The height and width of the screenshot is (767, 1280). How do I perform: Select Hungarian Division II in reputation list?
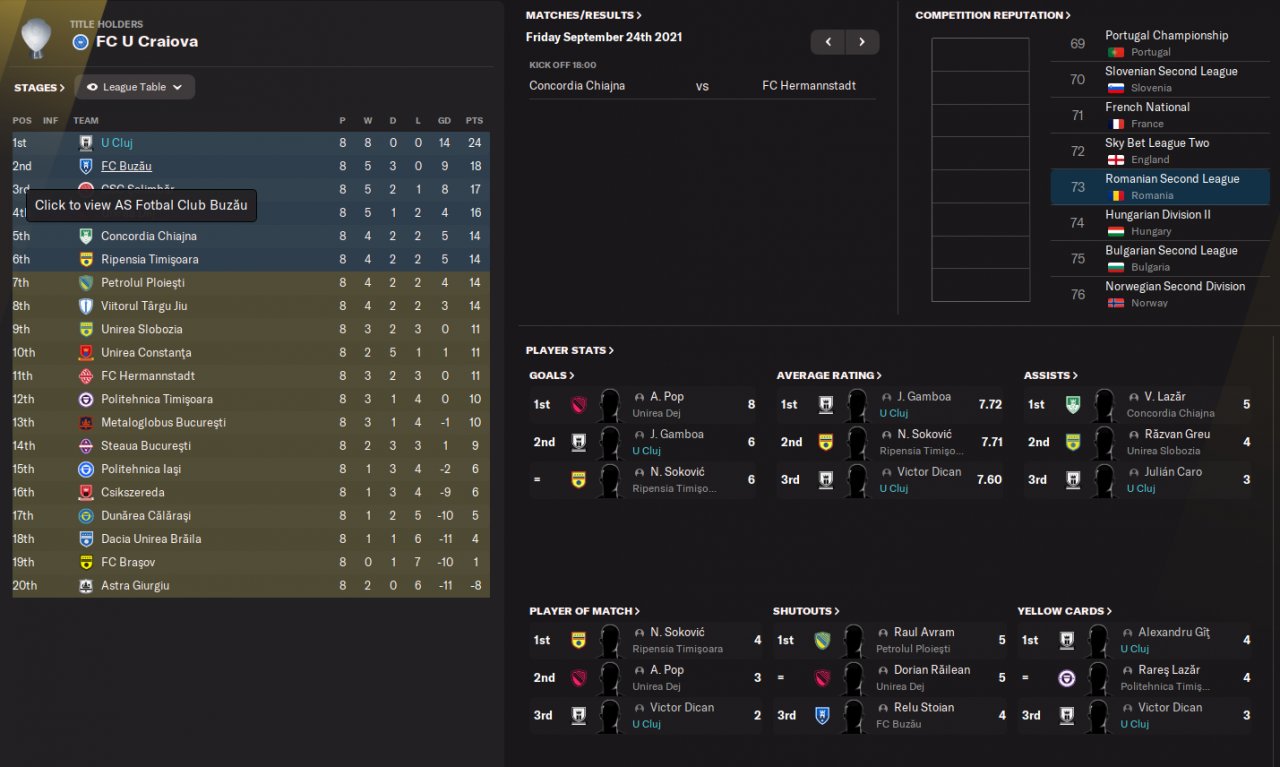(x=1160, y=223)
